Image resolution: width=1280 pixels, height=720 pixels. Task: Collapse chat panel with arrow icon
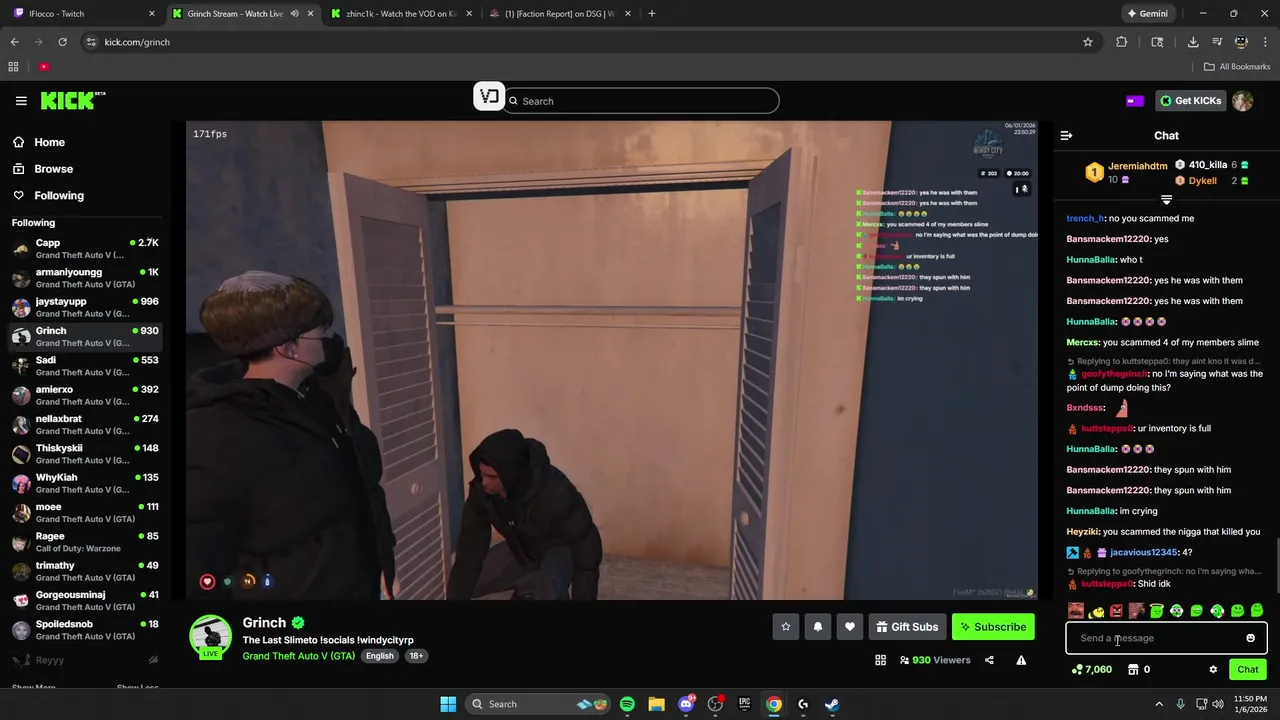coord(1066,135)
